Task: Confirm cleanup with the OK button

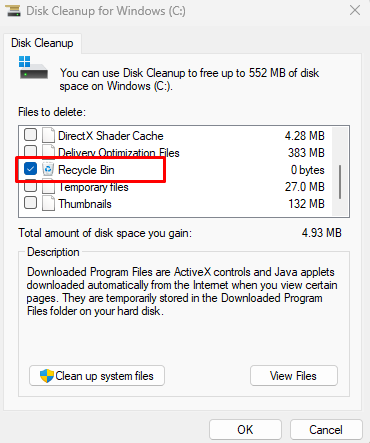Action: coord(245,430)
